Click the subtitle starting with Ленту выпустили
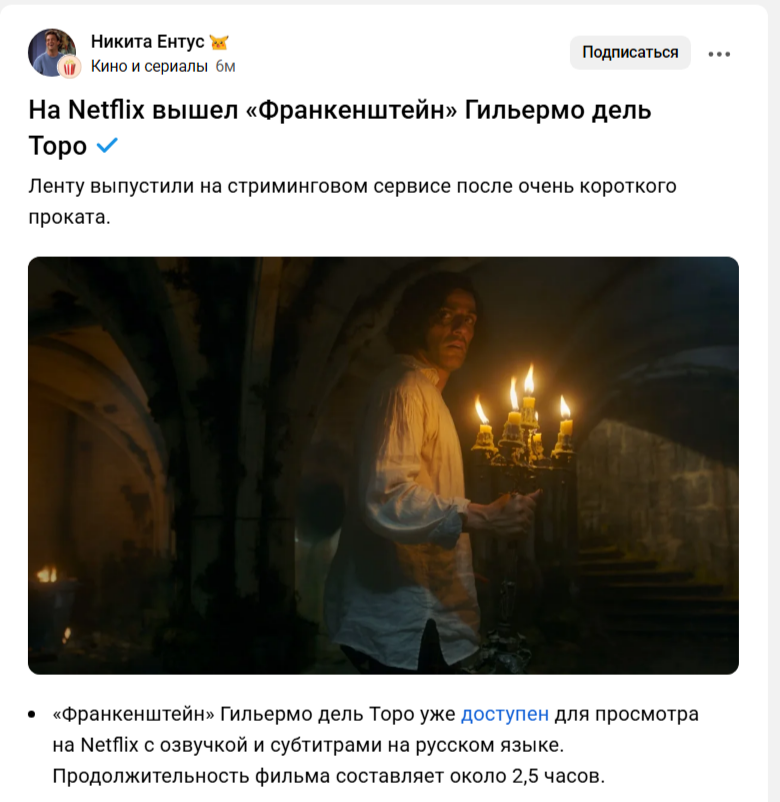 [352, 202]
